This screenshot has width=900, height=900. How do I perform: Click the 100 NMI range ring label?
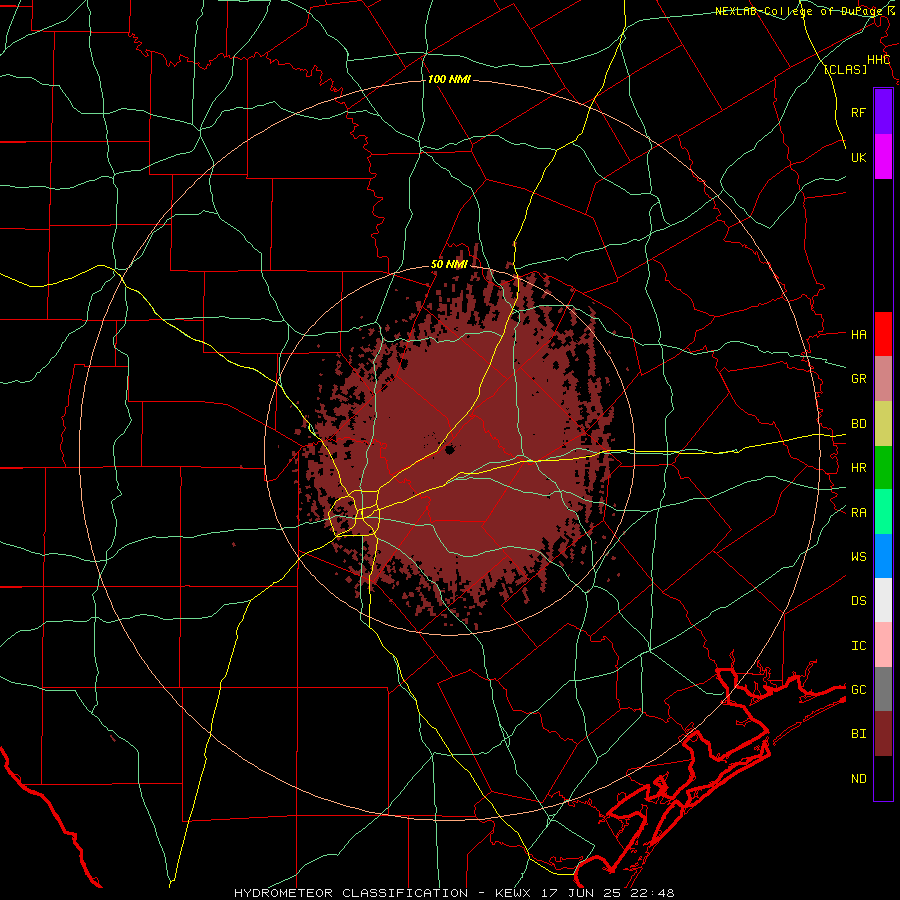[449, 79]
